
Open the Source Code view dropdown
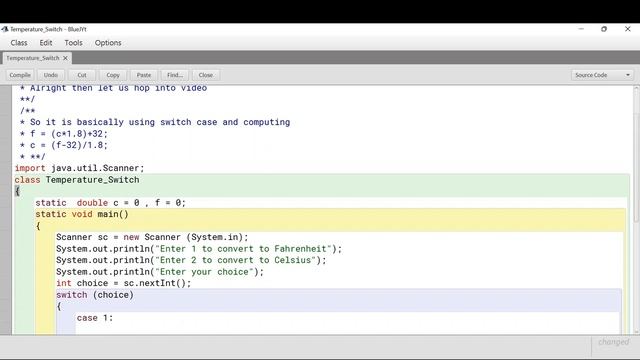coord(602,75)
